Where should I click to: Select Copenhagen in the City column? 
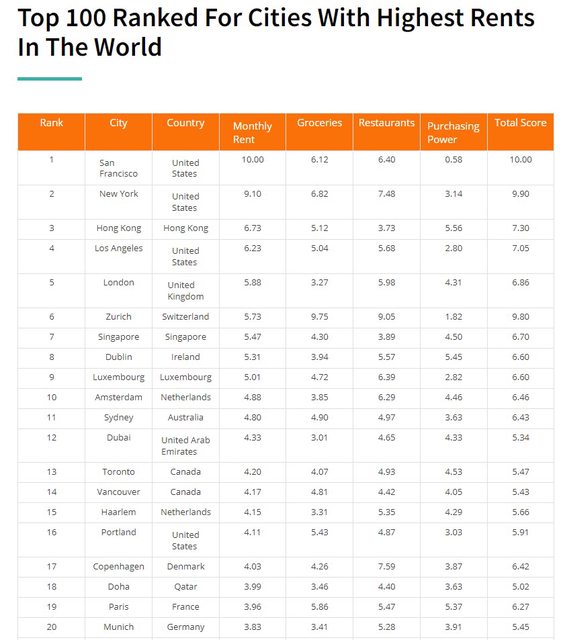pyautogui.click(x=118, y=567)
